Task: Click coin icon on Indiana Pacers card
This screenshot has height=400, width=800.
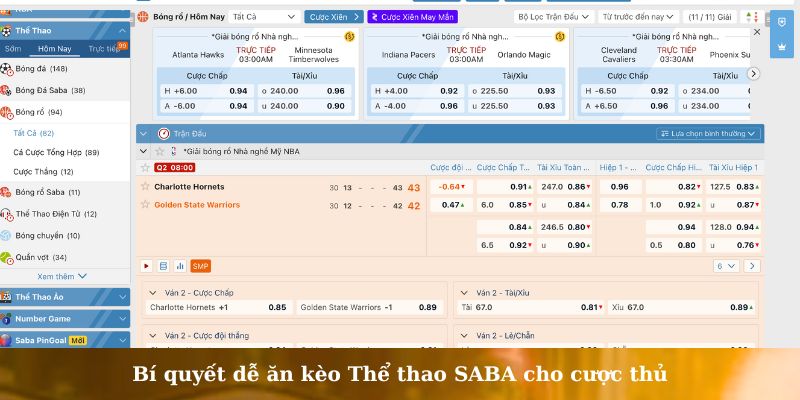Action: tap(560, 36)
